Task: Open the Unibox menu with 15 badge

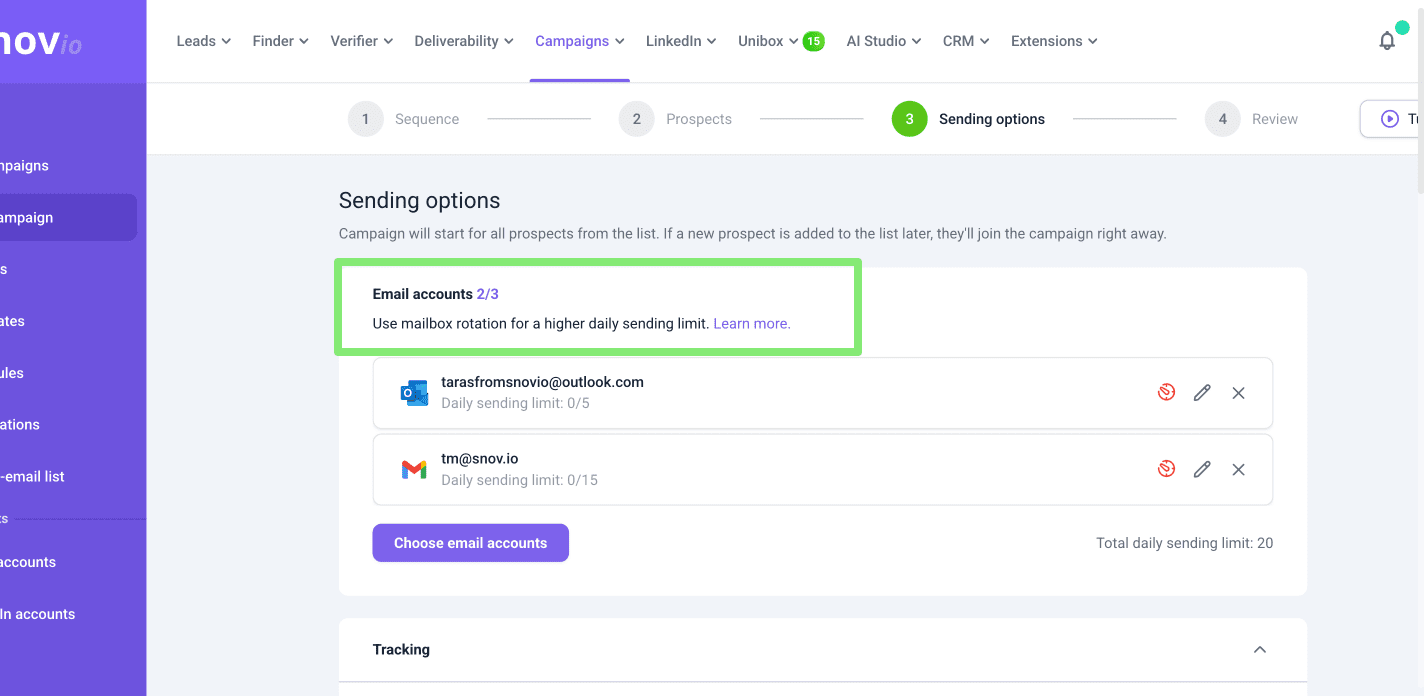Action: [768, 41]
